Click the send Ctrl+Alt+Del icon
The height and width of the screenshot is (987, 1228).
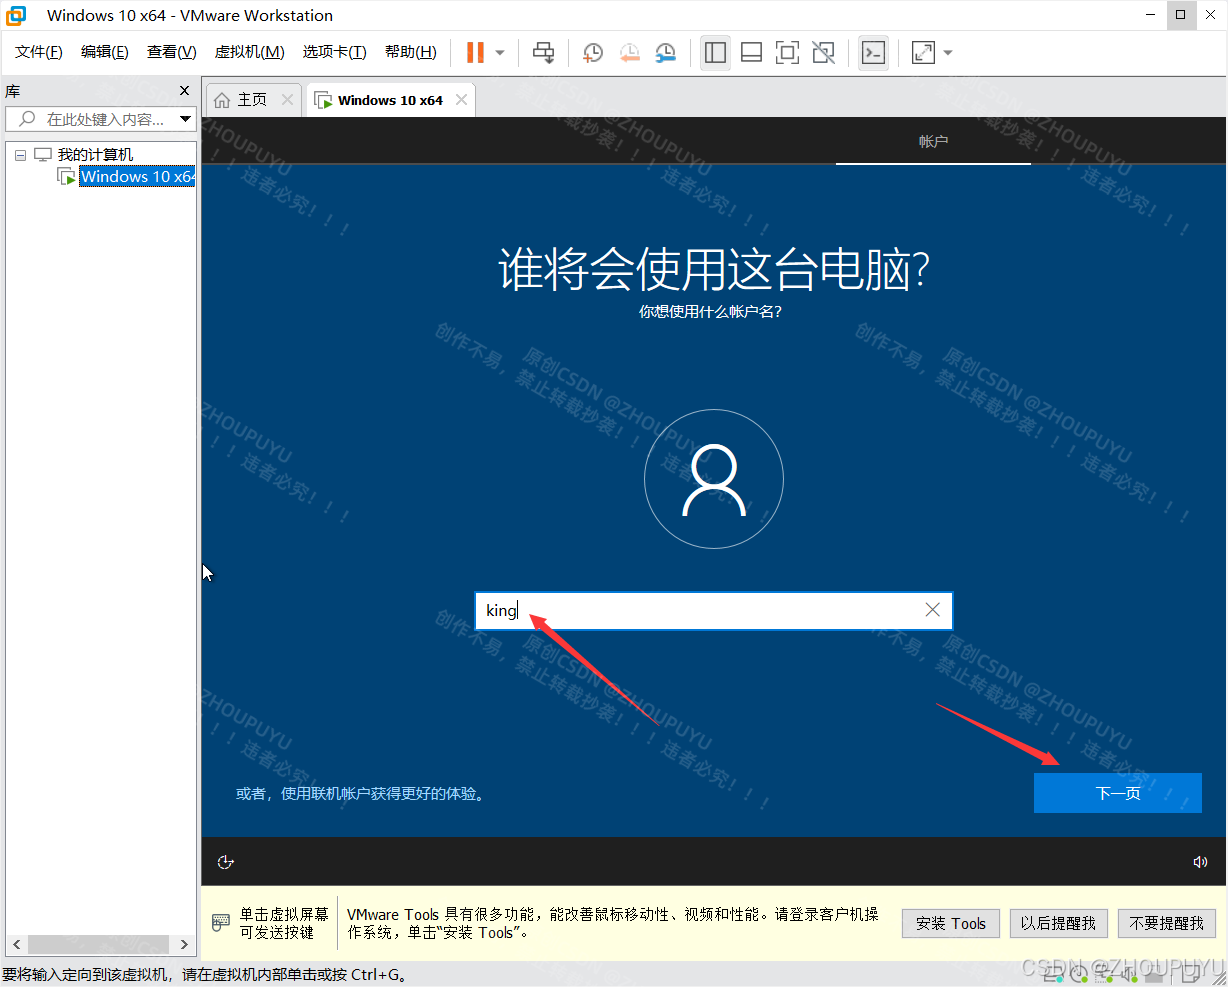coord(543,52)
